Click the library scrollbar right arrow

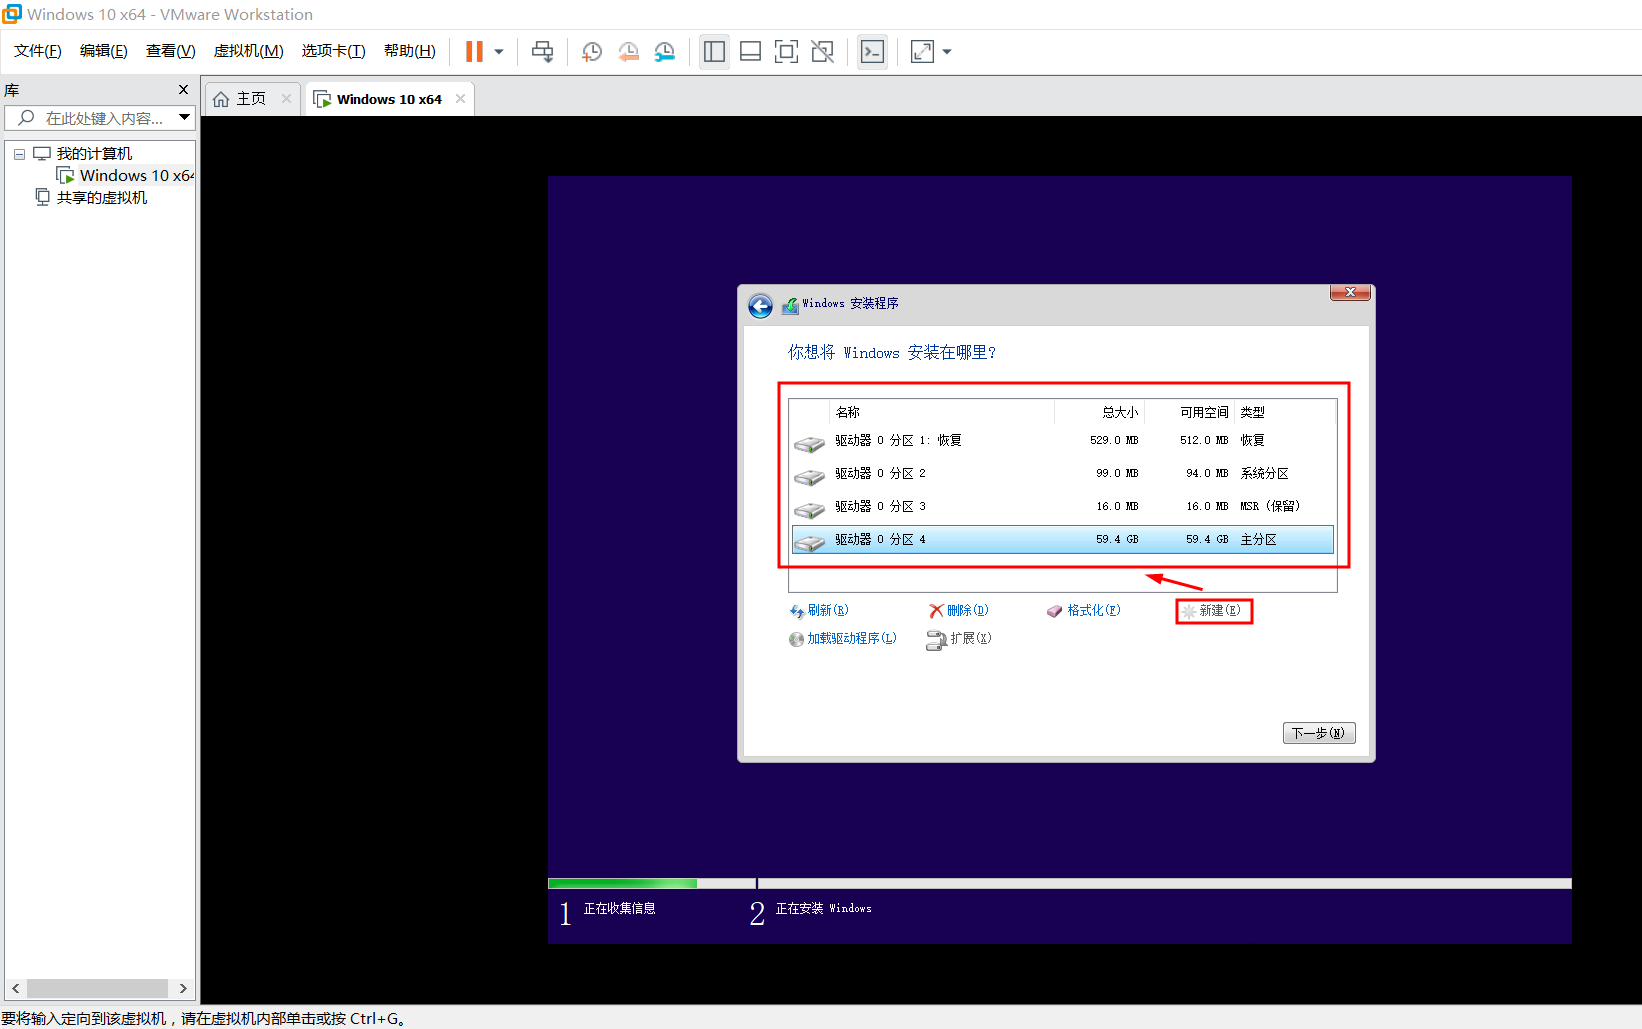(182, 988)
